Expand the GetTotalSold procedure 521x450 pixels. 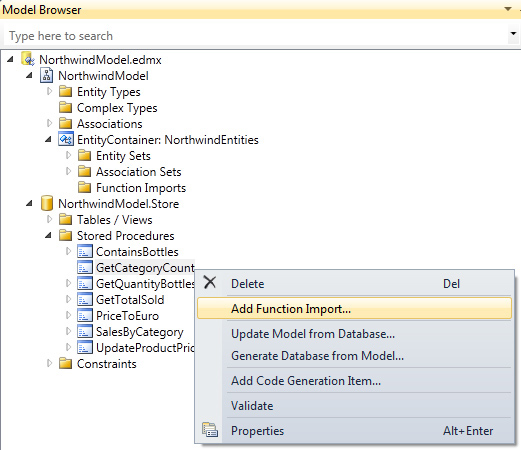pos(68,299)
